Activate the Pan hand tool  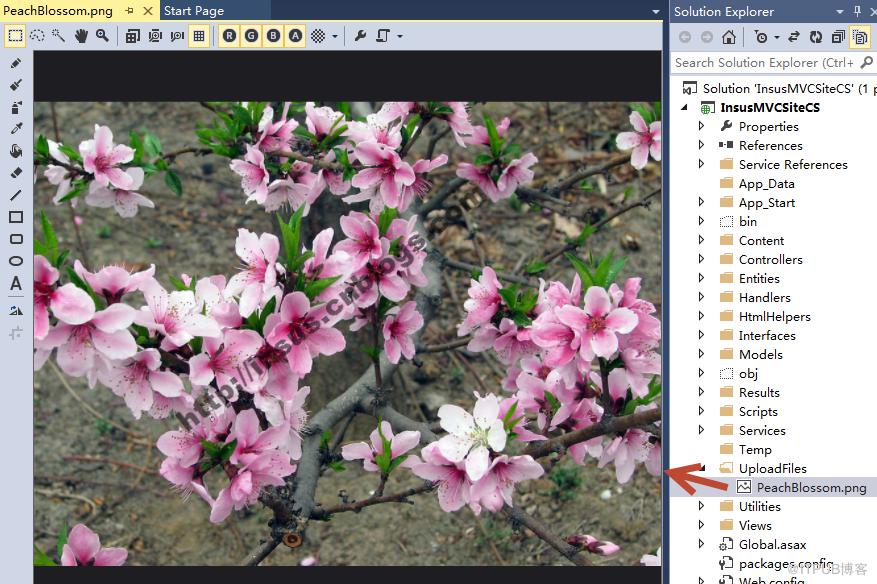coord(81,36)
